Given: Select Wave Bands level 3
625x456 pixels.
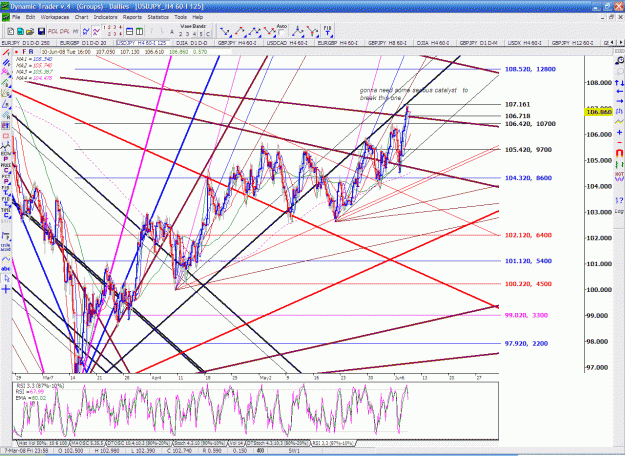Looking at the screenshot, I should pos(187,34).
